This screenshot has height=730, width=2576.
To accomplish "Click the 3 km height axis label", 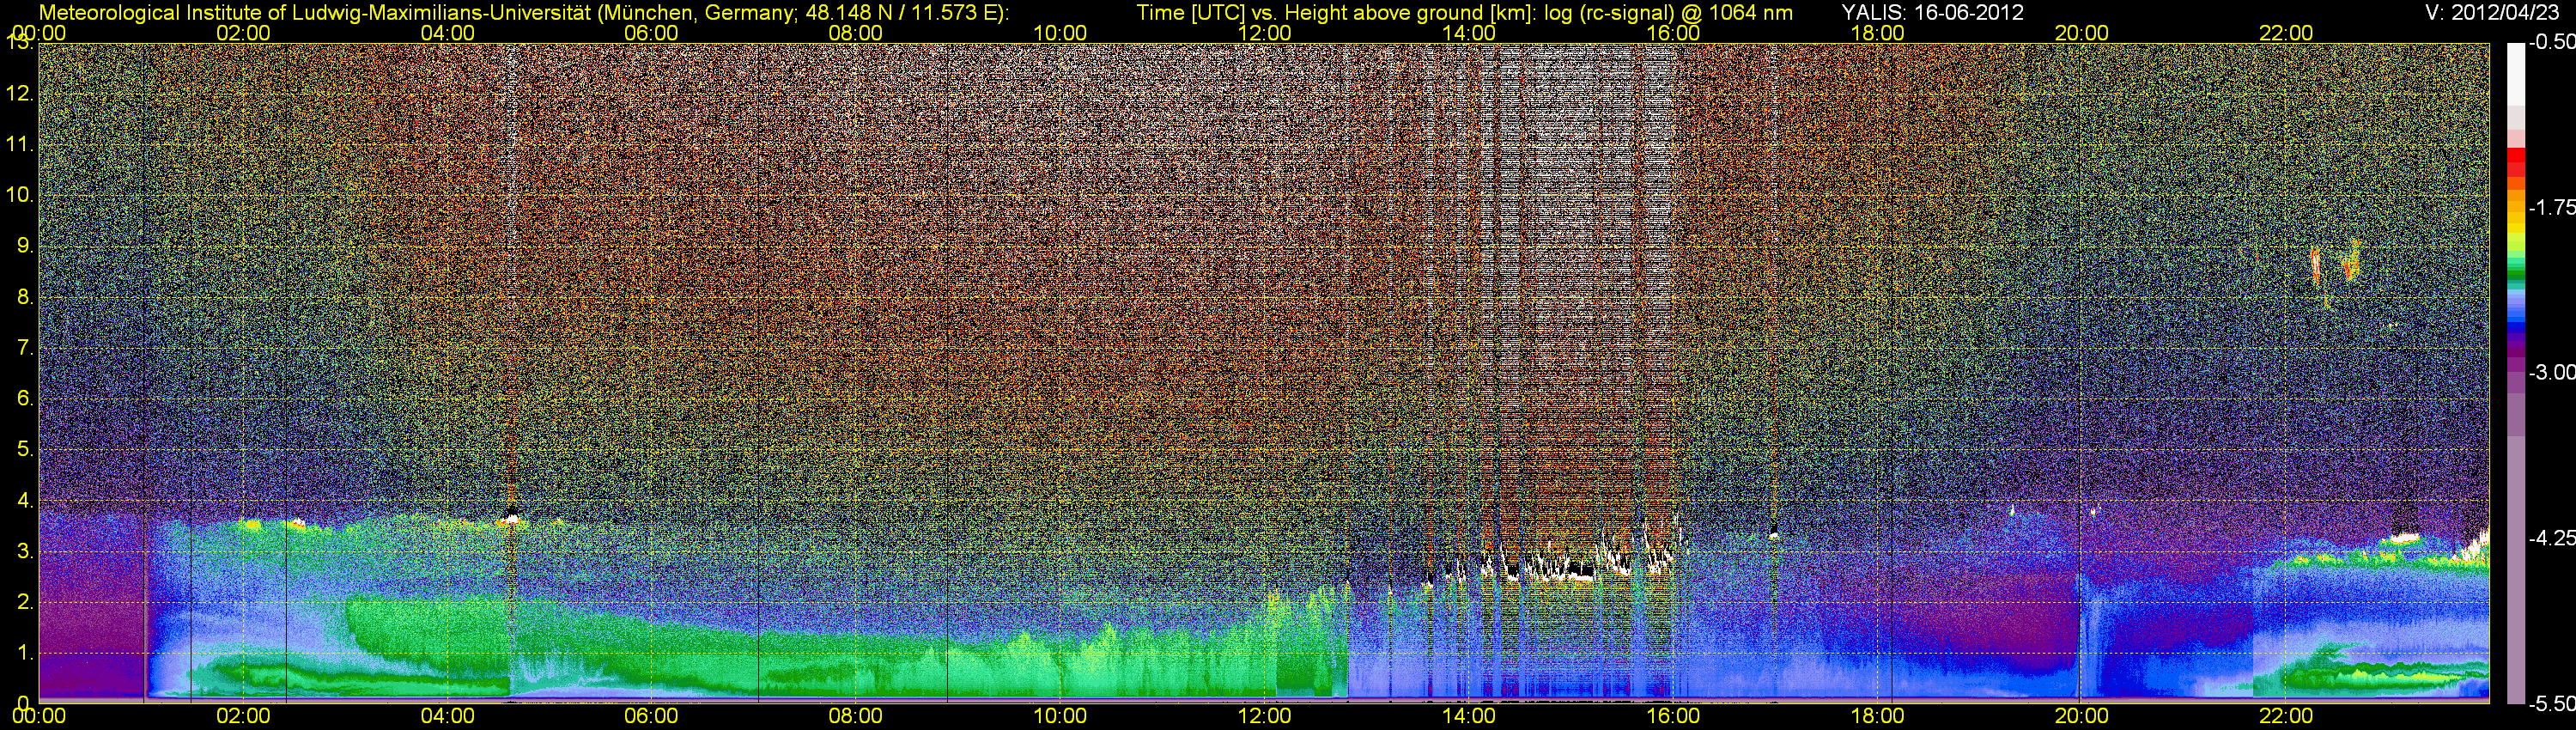I will [x=25, y=551].
